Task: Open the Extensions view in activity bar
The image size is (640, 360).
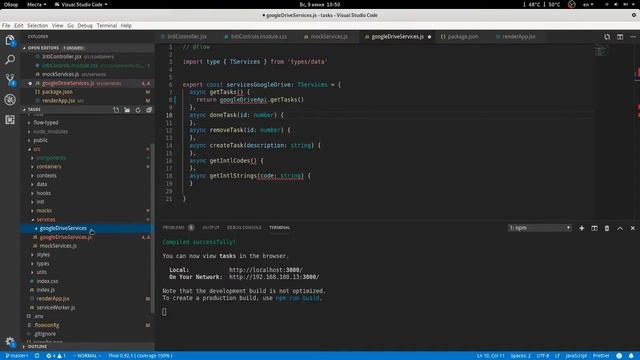Action: pyautogui.click(x=10, y=119)
